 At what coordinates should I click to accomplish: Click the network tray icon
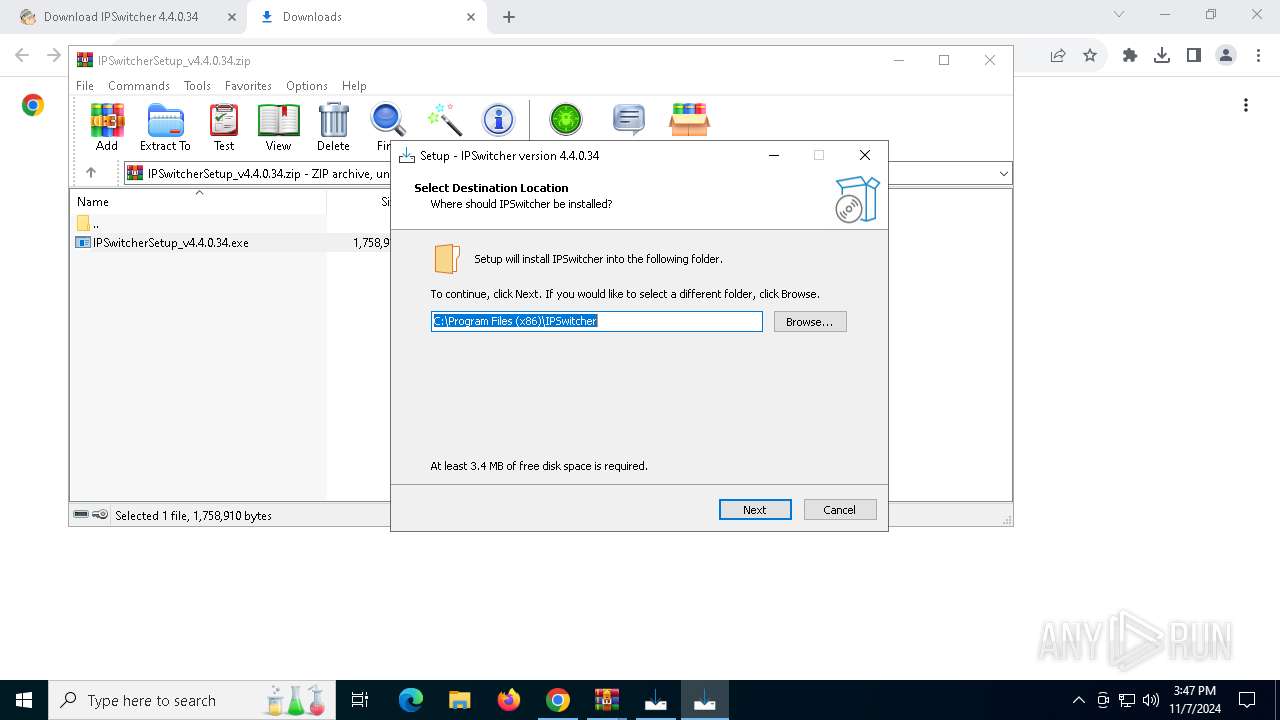coord(1127,700)
